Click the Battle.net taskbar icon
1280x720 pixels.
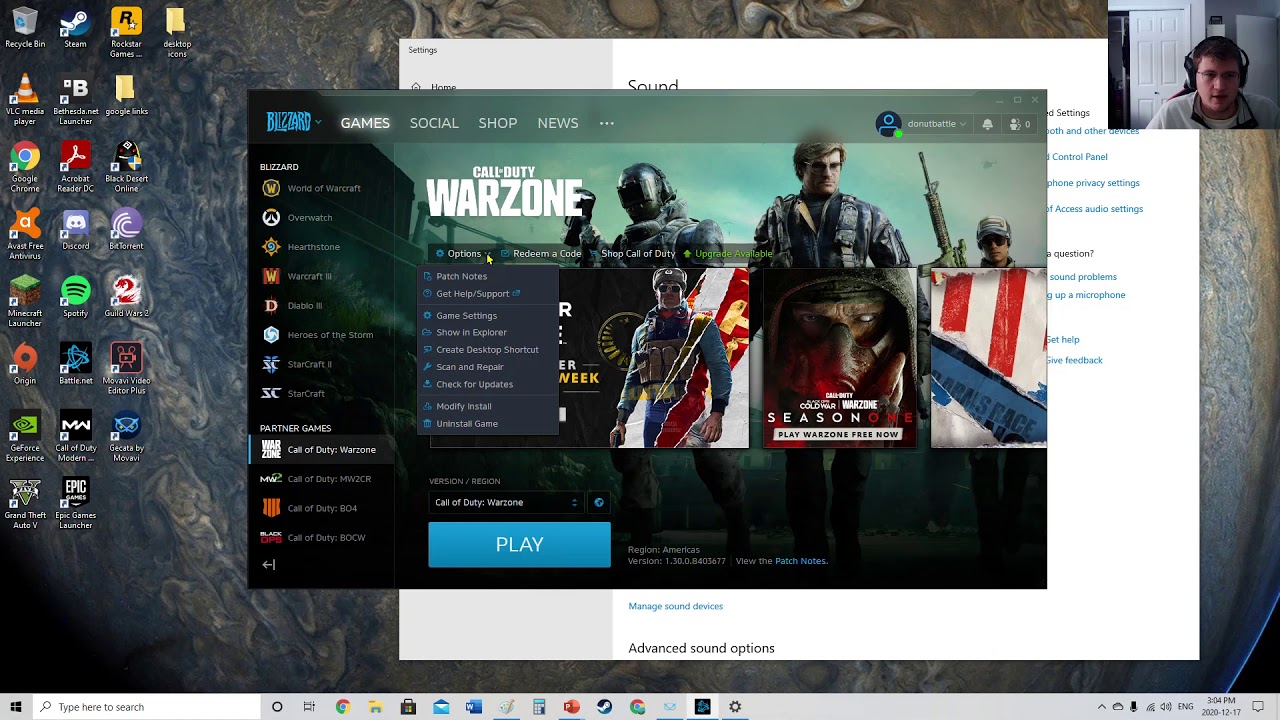click(x=702, y=707)
